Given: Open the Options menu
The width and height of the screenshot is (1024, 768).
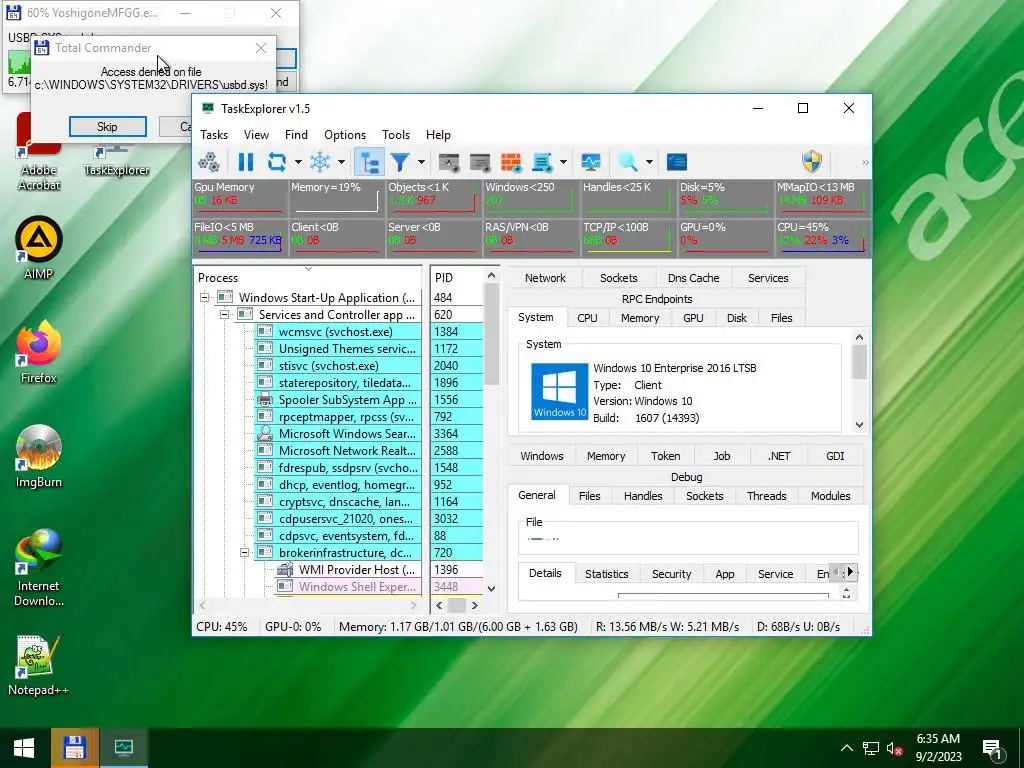Looking at the screenshot, I should 345,135.
